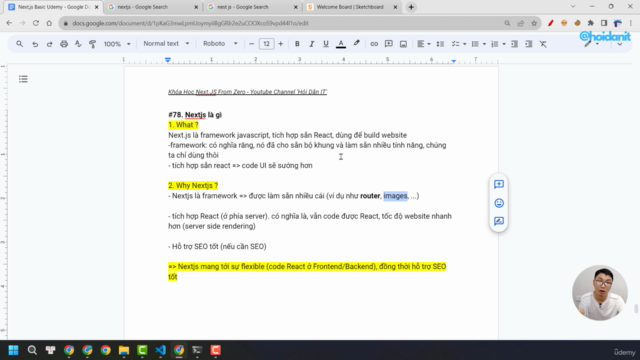640x360 pixels.
Task: Open the terminal from taskbar
Action: click(197, 350)
